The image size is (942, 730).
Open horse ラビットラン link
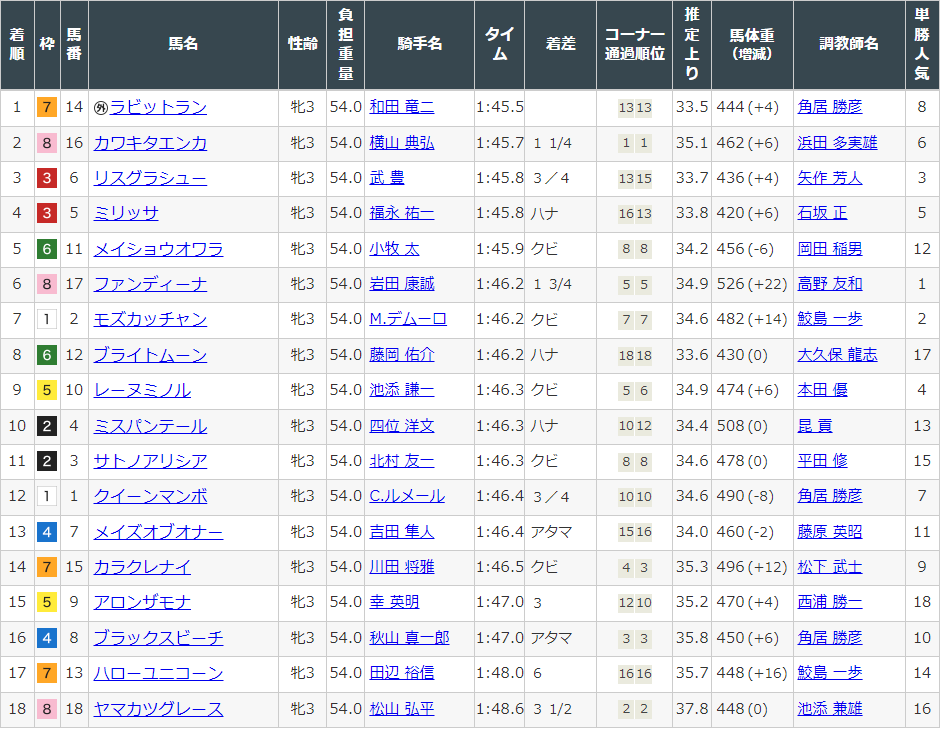click(x=158, y=108)
